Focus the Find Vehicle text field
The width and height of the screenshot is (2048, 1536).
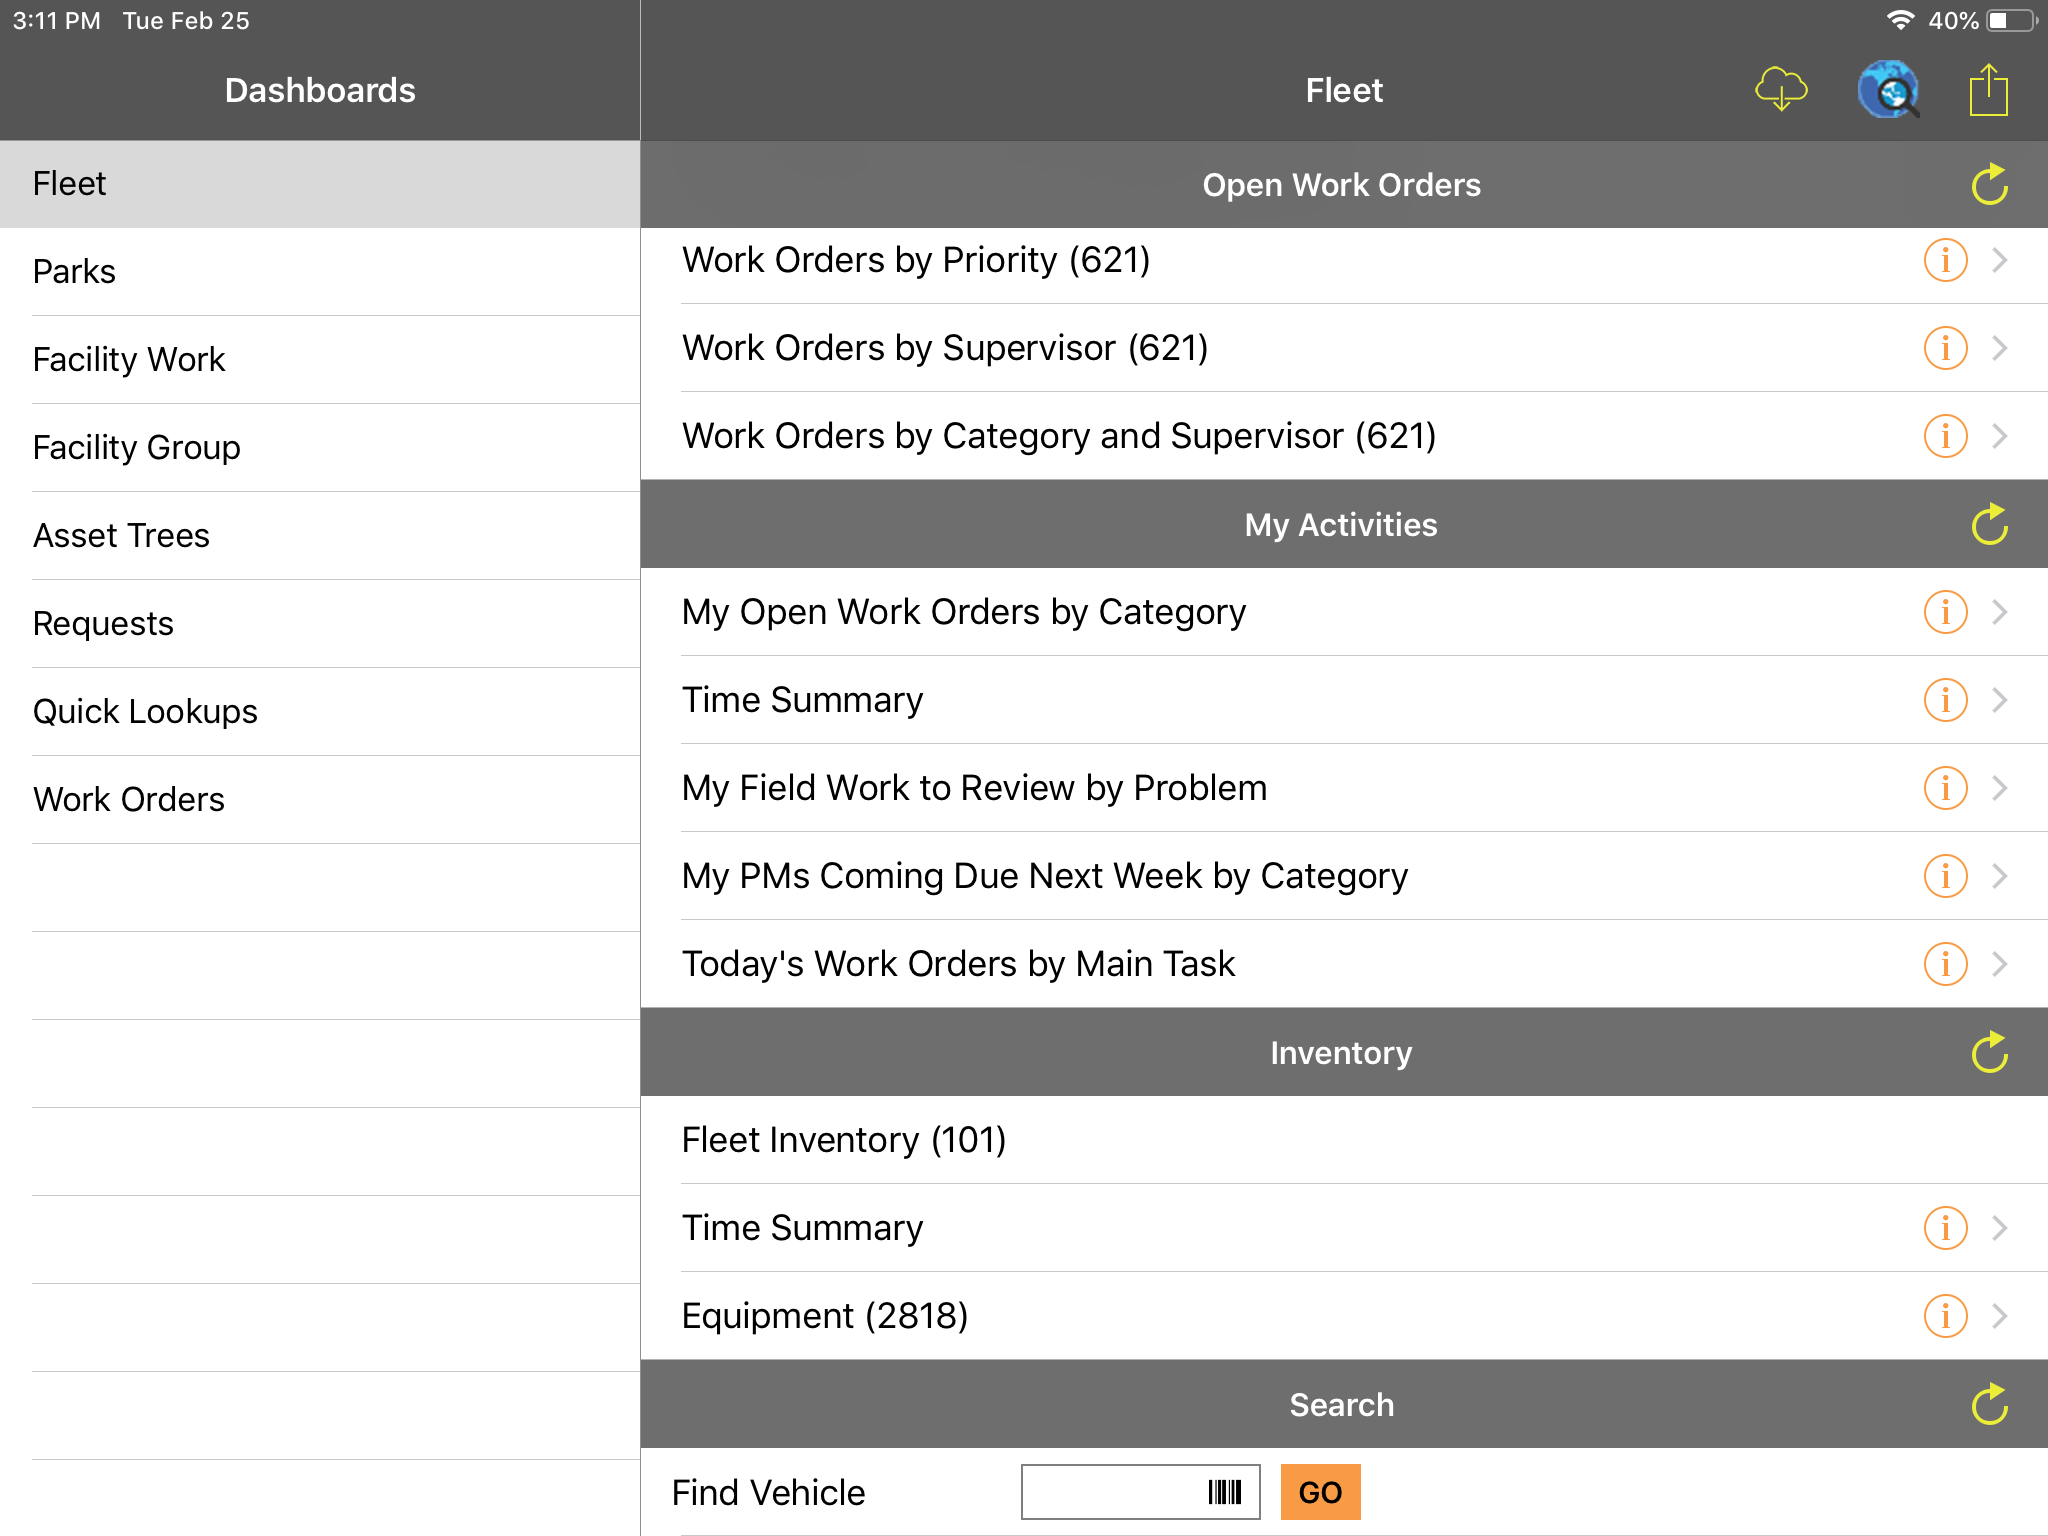(x=1110, y=1492)
